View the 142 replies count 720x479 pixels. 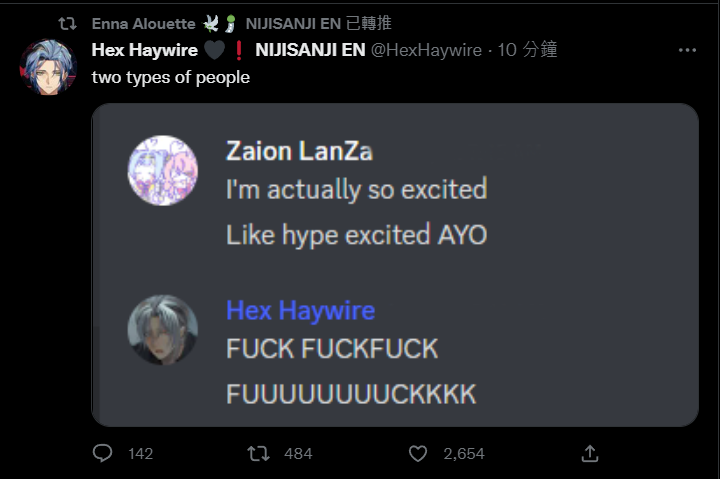pos(141,454)
